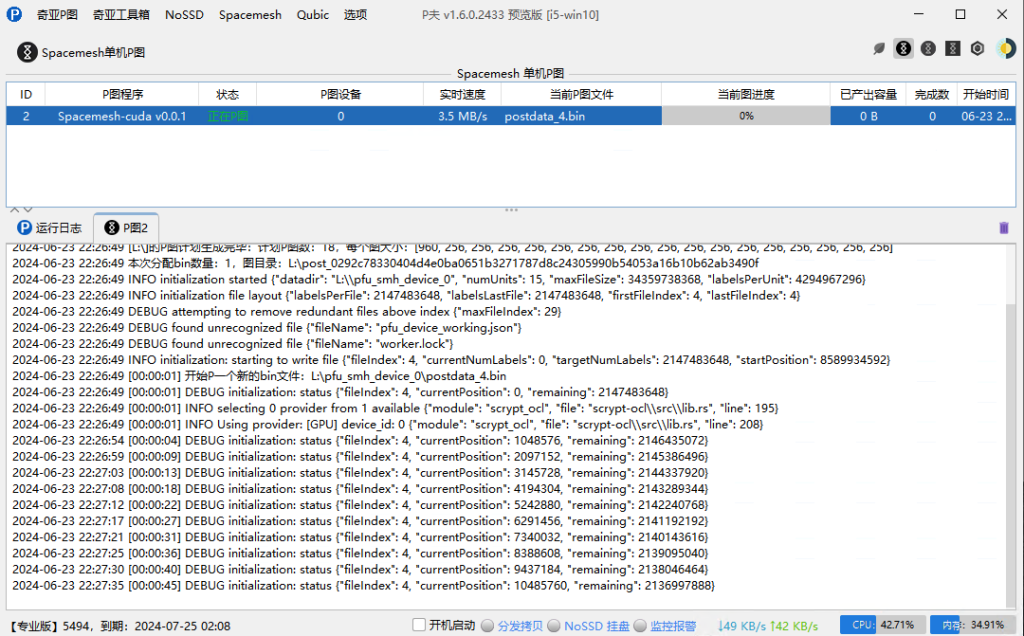The width and height of the screenshot is (1024, 636).
Task: Toggle the 分发拷贝 status indicator
Action: (488, 626)
